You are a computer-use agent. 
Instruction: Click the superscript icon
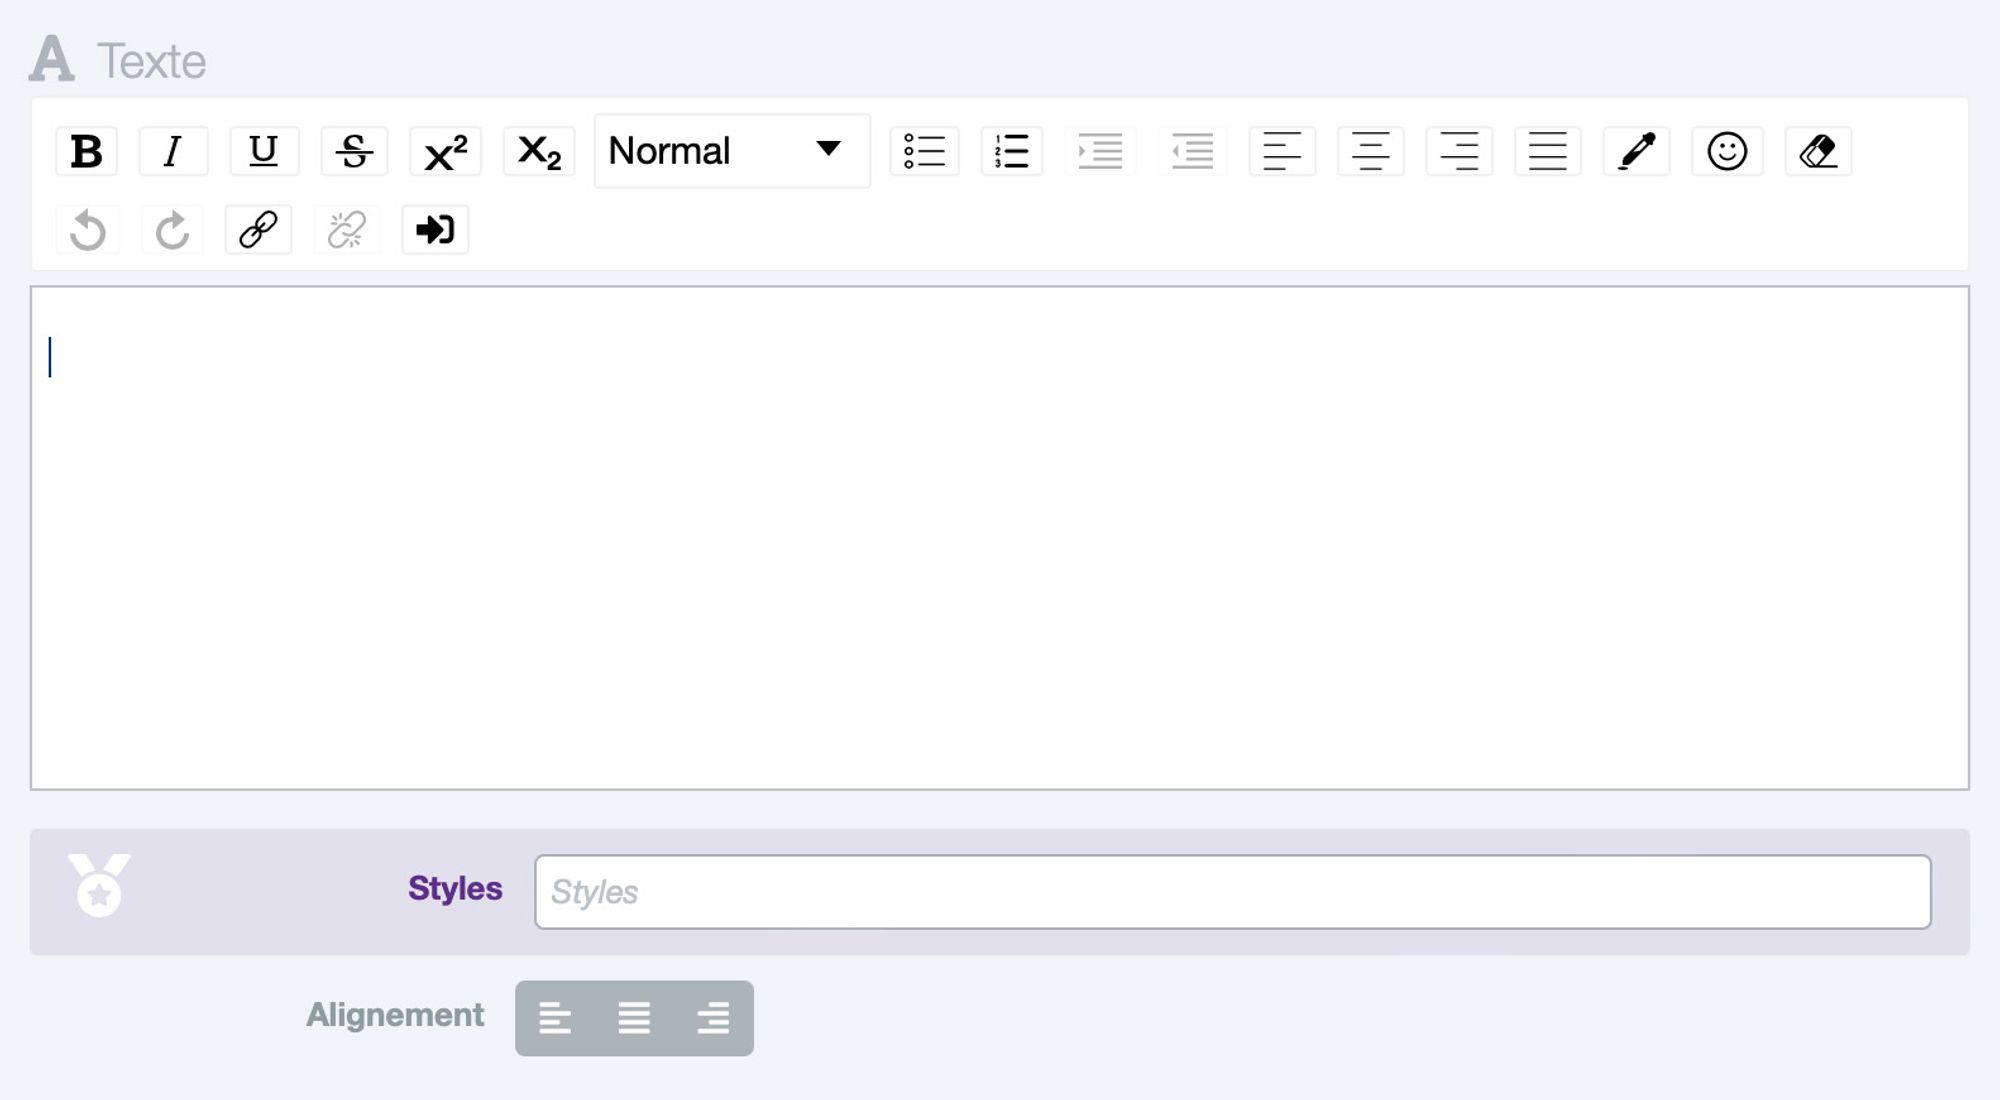pos(445,151)
